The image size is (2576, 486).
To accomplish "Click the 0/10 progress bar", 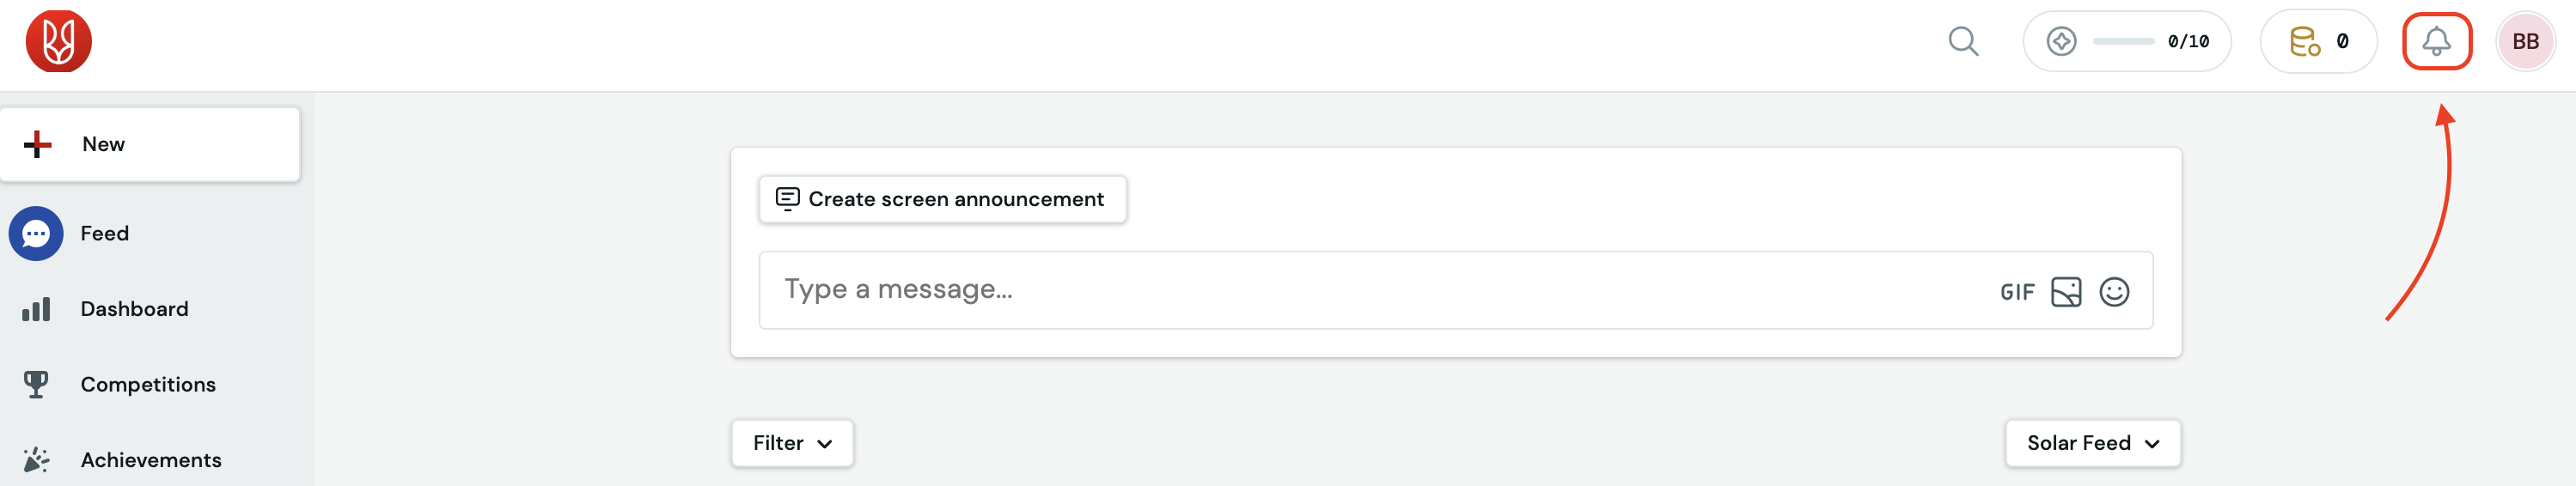I will [x=2123, y=41].
